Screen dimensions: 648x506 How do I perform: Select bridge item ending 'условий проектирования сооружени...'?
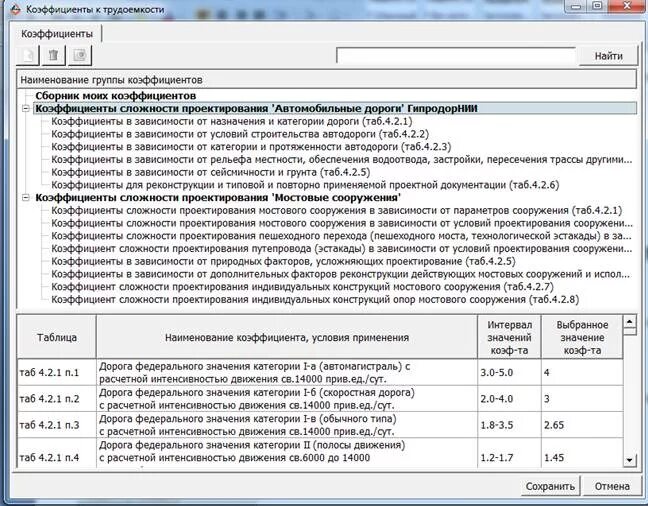[342, 223]
